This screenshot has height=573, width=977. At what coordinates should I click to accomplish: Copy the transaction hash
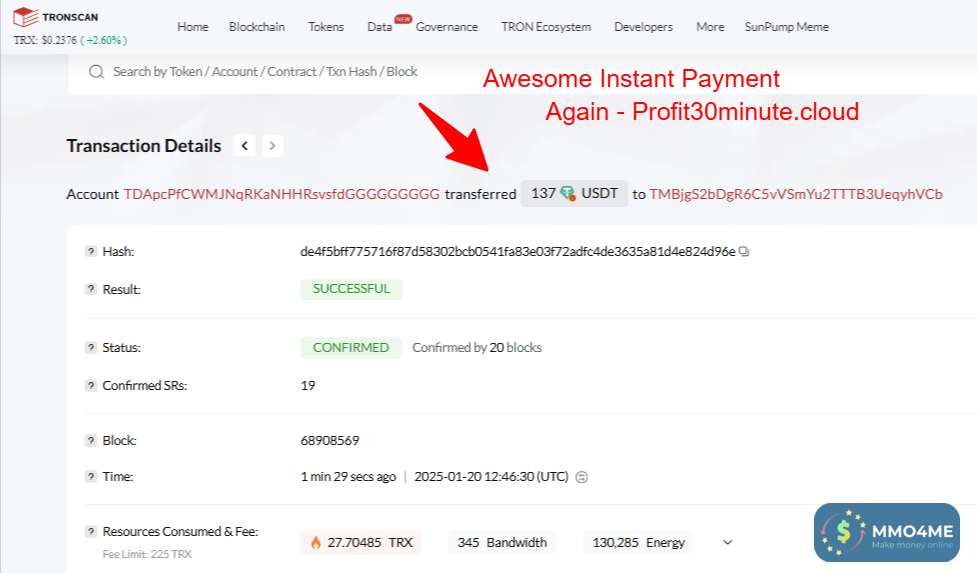click(x=744, y=252)
